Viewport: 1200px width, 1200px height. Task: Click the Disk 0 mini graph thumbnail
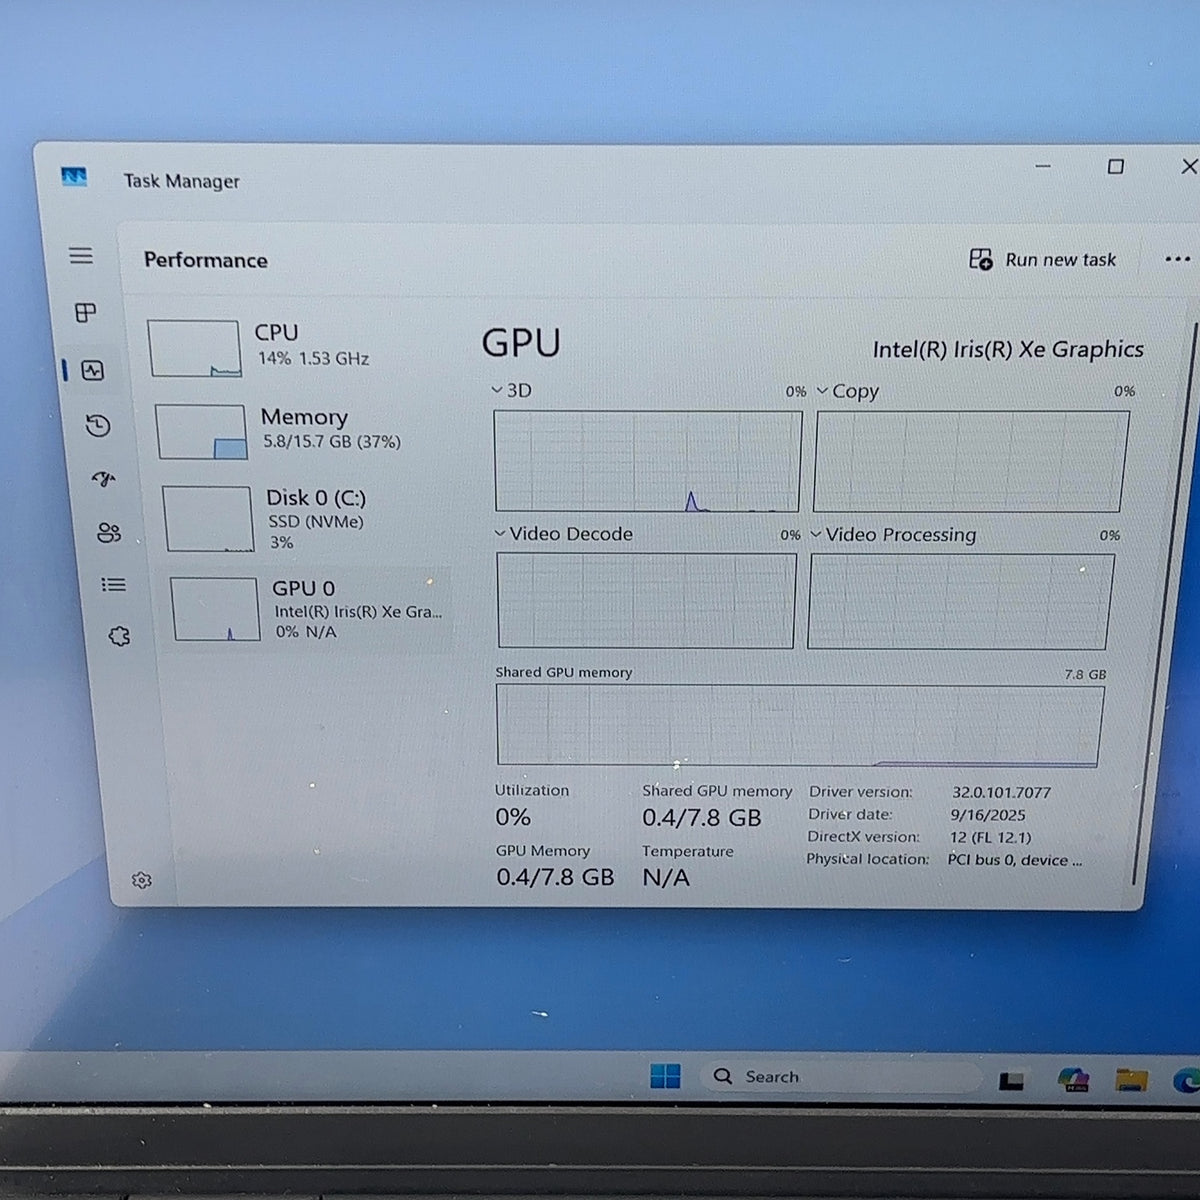[208, 519]
